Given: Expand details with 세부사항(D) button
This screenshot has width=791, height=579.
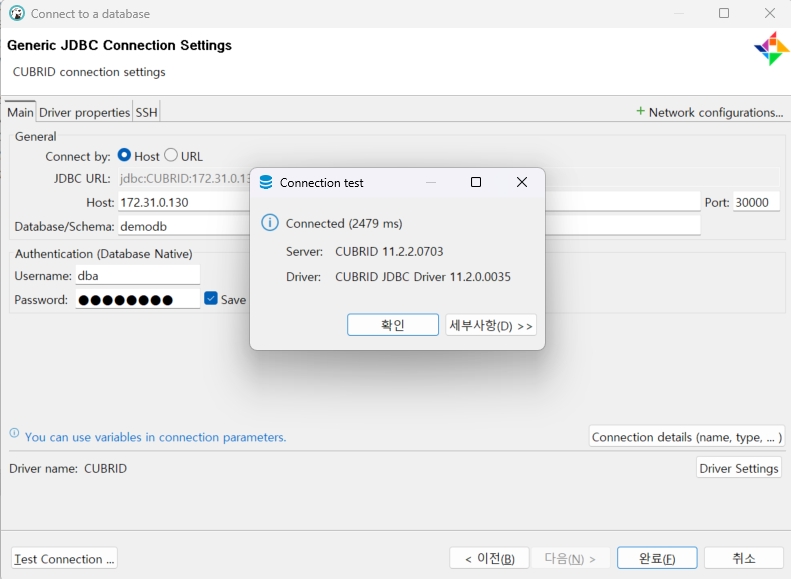Looking at the screenshot, I should (490, 325).
